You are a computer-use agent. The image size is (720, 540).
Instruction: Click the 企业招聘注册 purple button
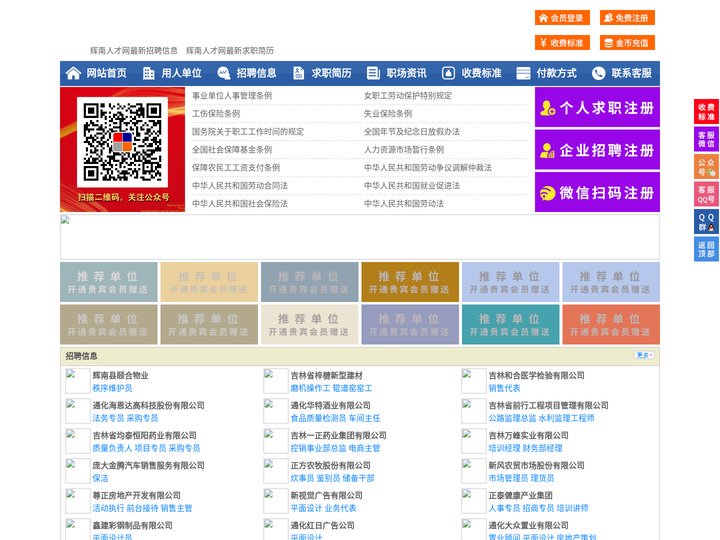coord(597,150)
